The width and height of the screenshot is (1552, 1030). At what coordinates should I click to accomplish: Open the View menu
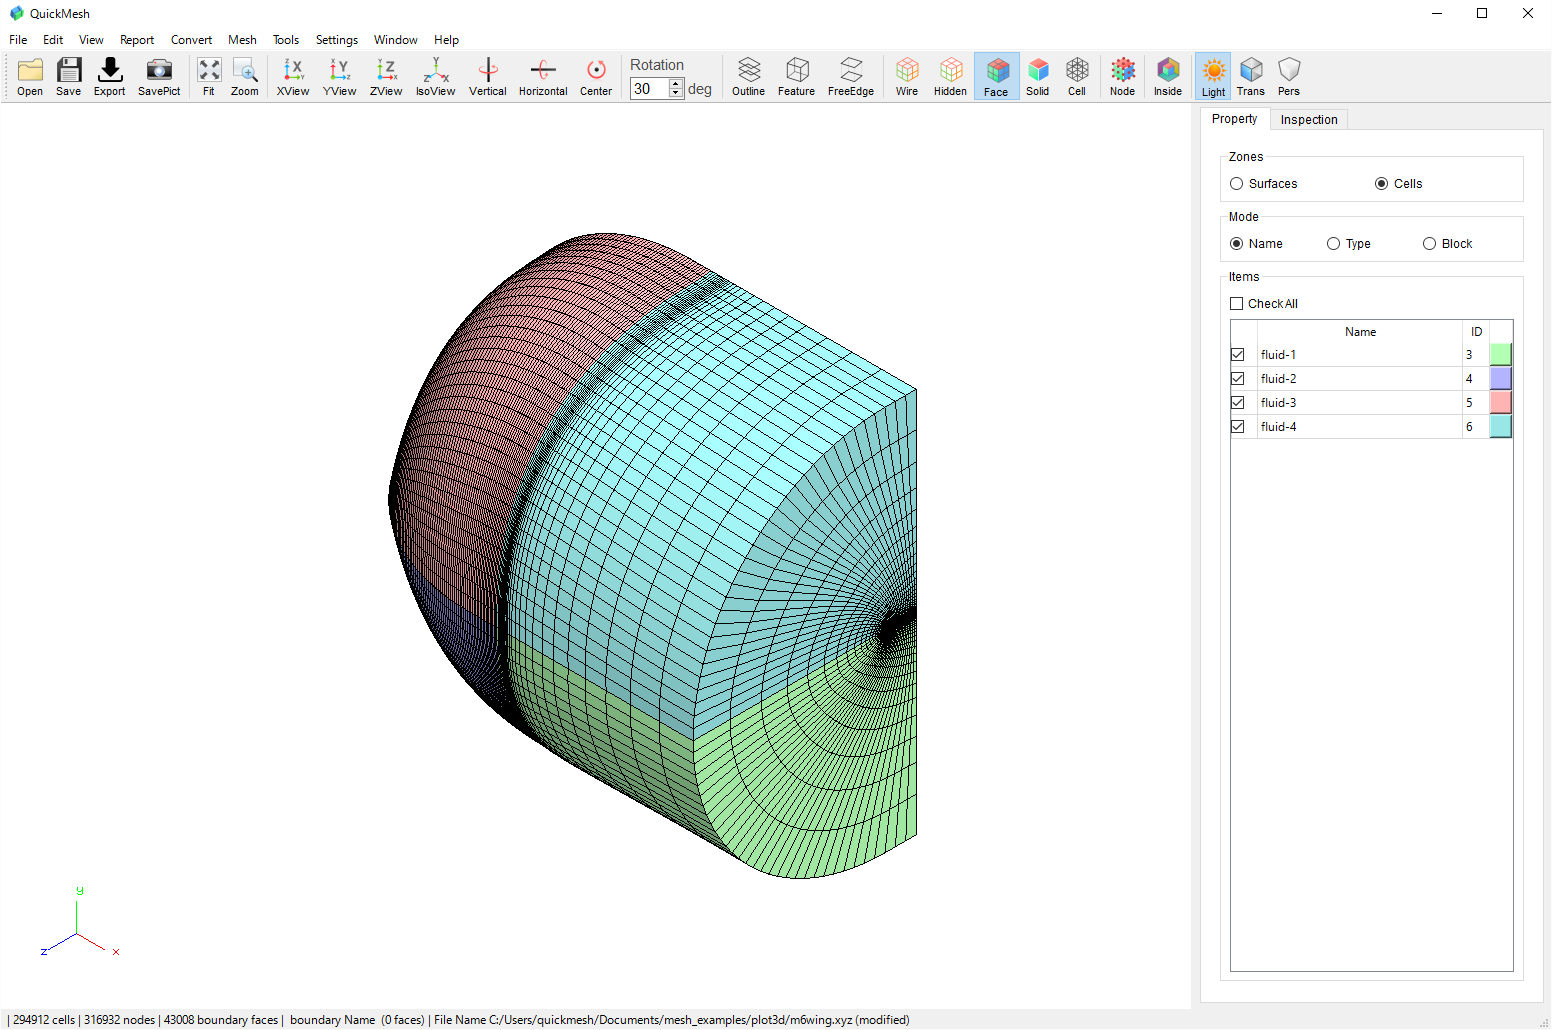coord(91,40)
